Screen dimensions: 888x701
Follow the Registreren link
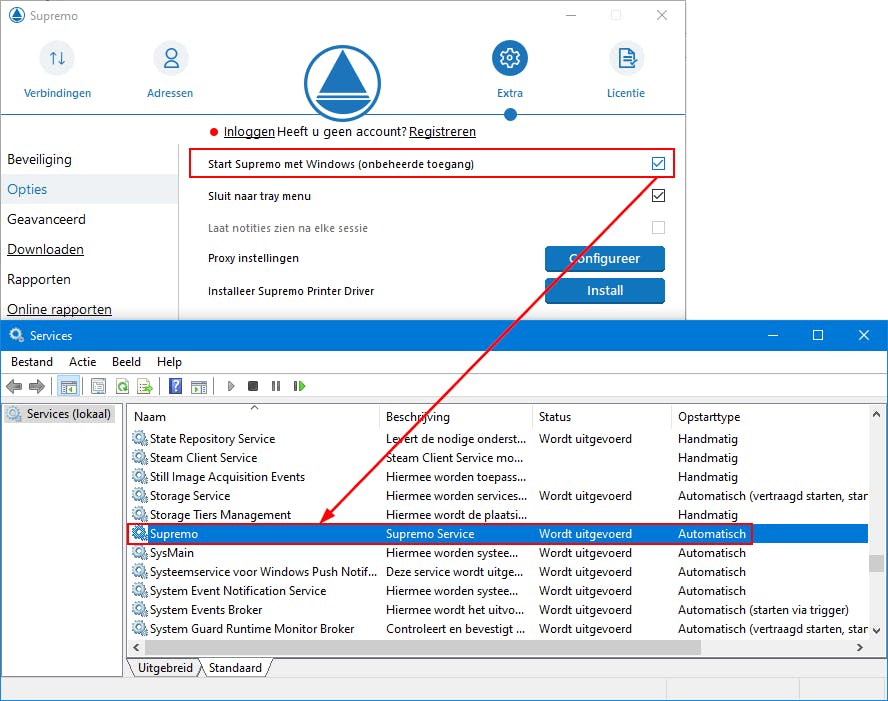[442, 131]
